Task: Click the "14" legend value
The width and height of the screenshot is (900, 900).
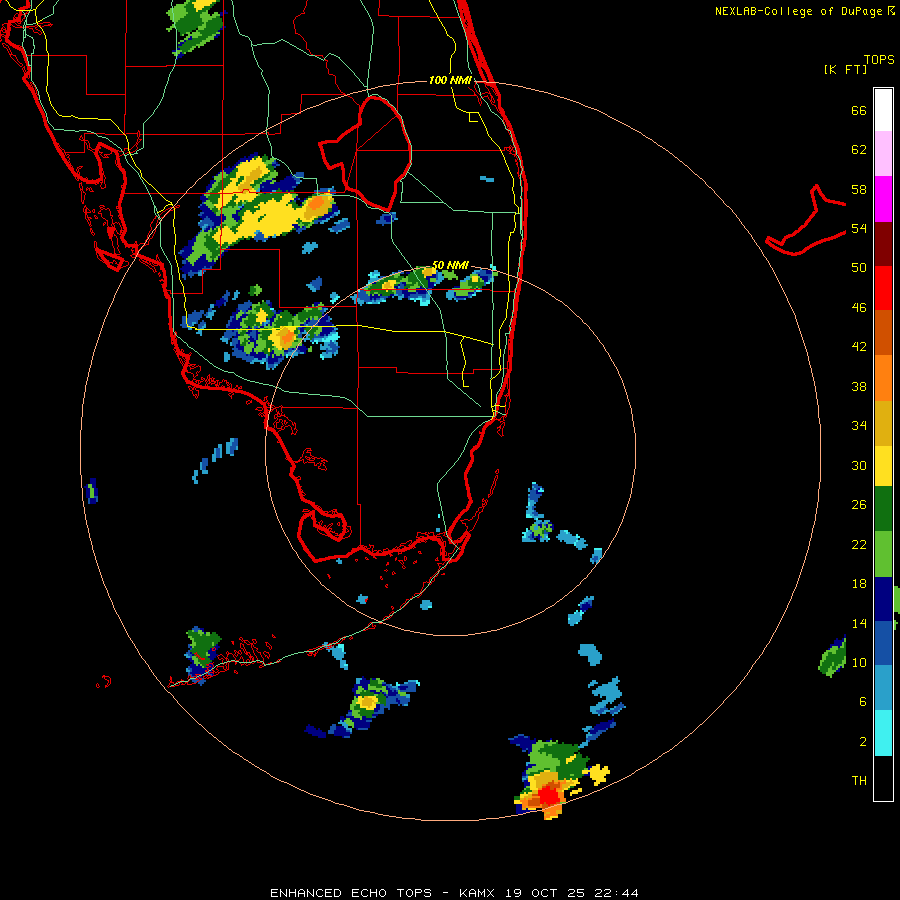Action: (859, 623)
